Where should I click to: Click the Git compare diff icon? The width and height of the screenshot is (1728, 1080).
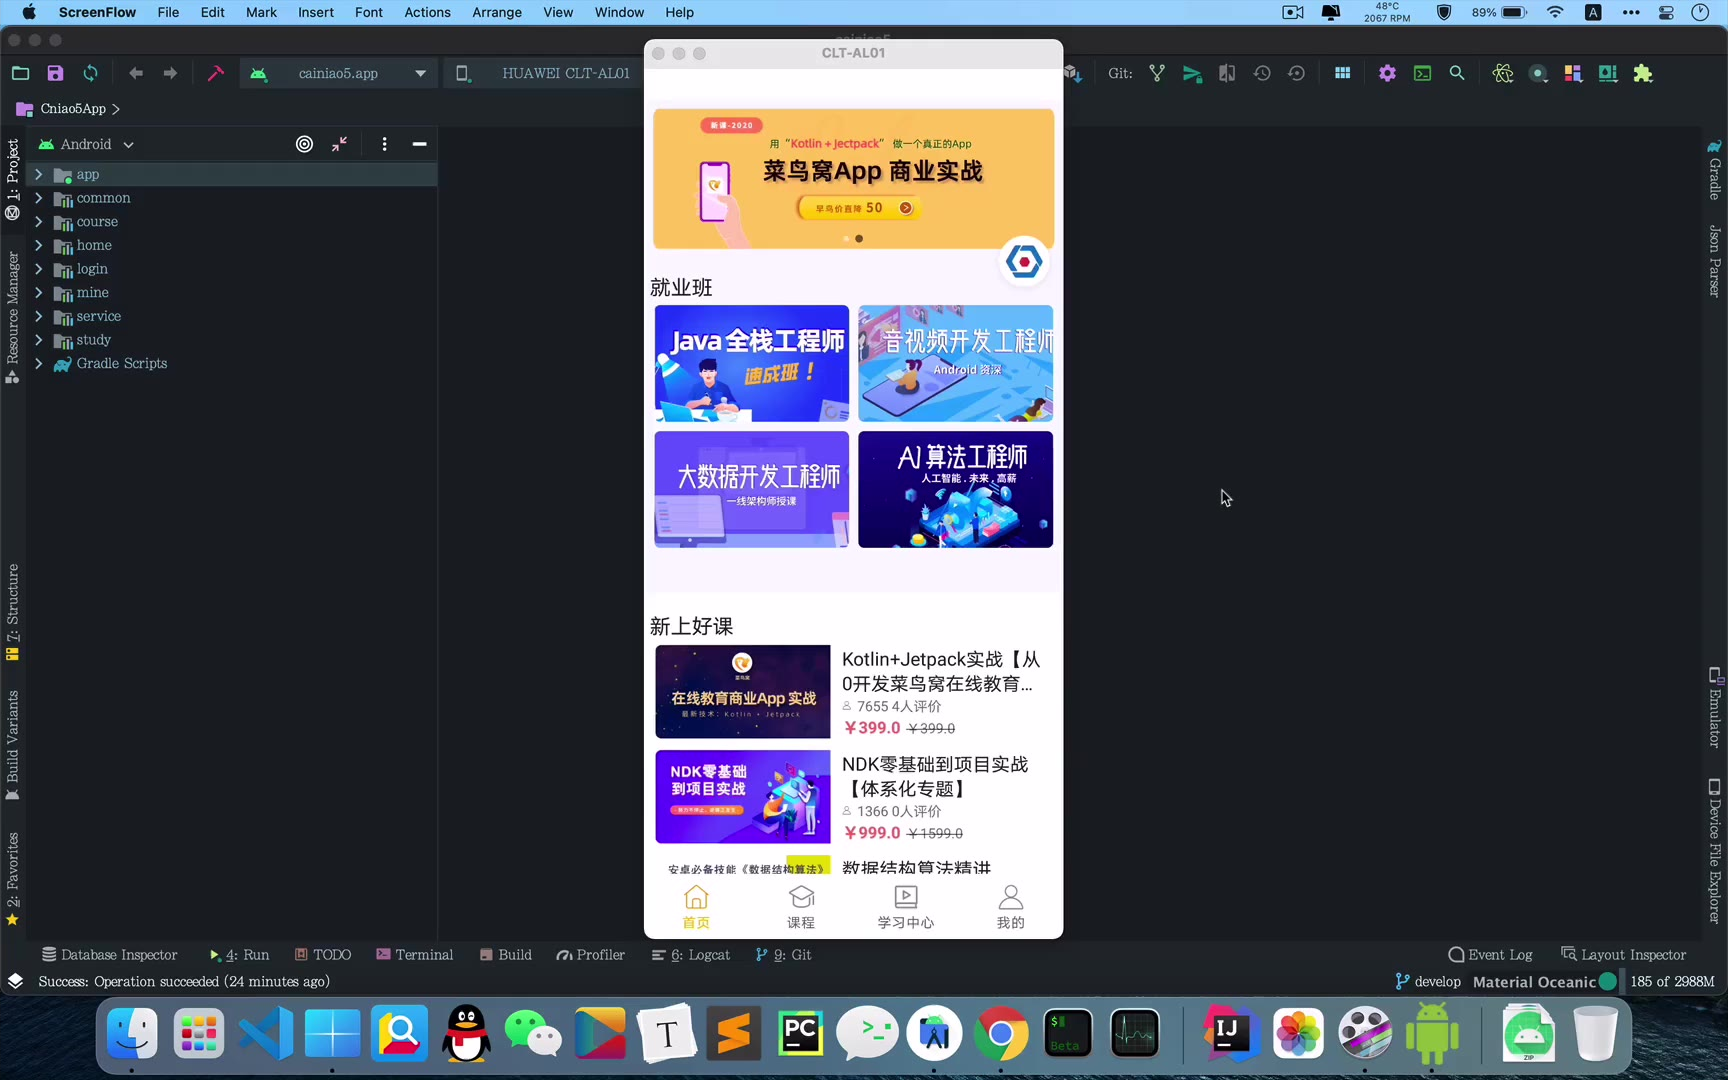[1227, 73]
